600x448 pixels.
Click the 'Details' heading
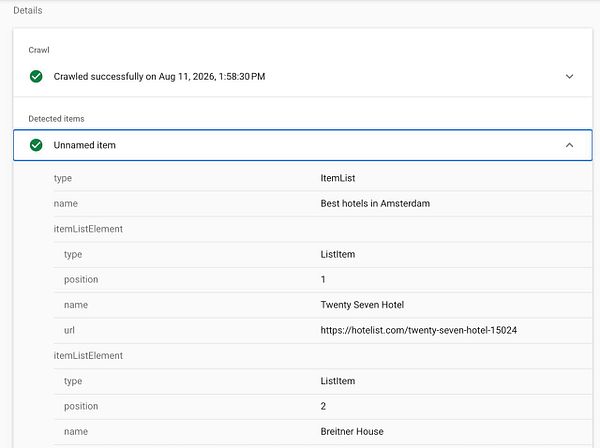pos(28,10)
